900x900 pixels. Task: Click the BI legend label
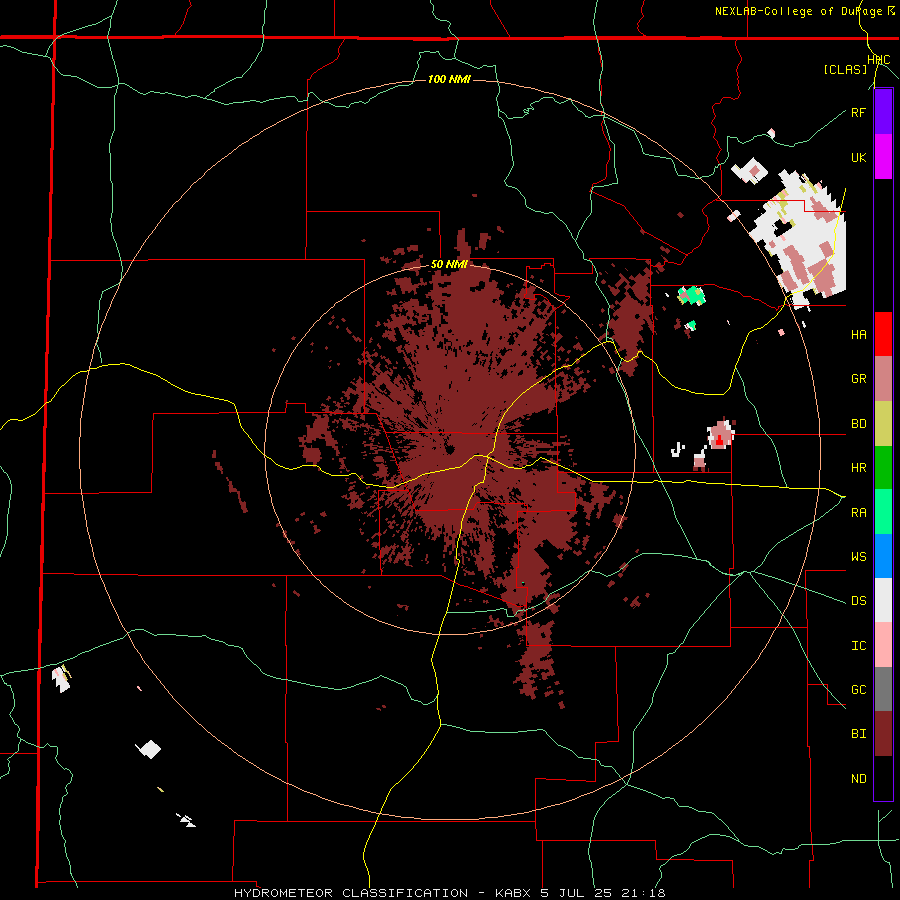coord(859,734)
